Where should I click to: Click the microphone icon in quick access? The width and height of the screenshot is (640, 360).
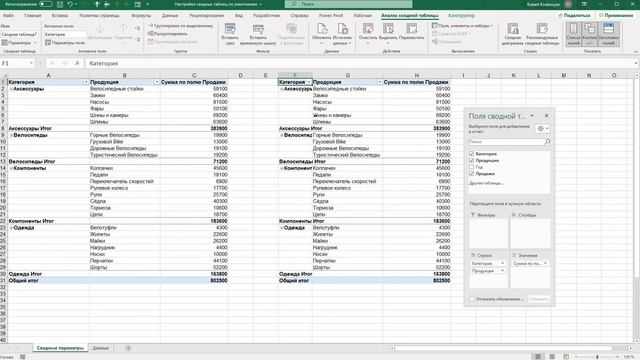click(x=97, y=4)
